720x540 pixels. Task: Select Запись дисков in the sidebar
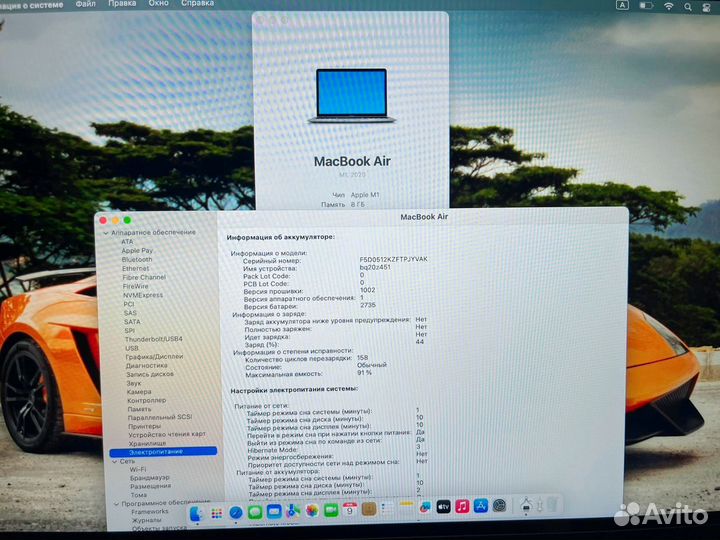(150, 374)
